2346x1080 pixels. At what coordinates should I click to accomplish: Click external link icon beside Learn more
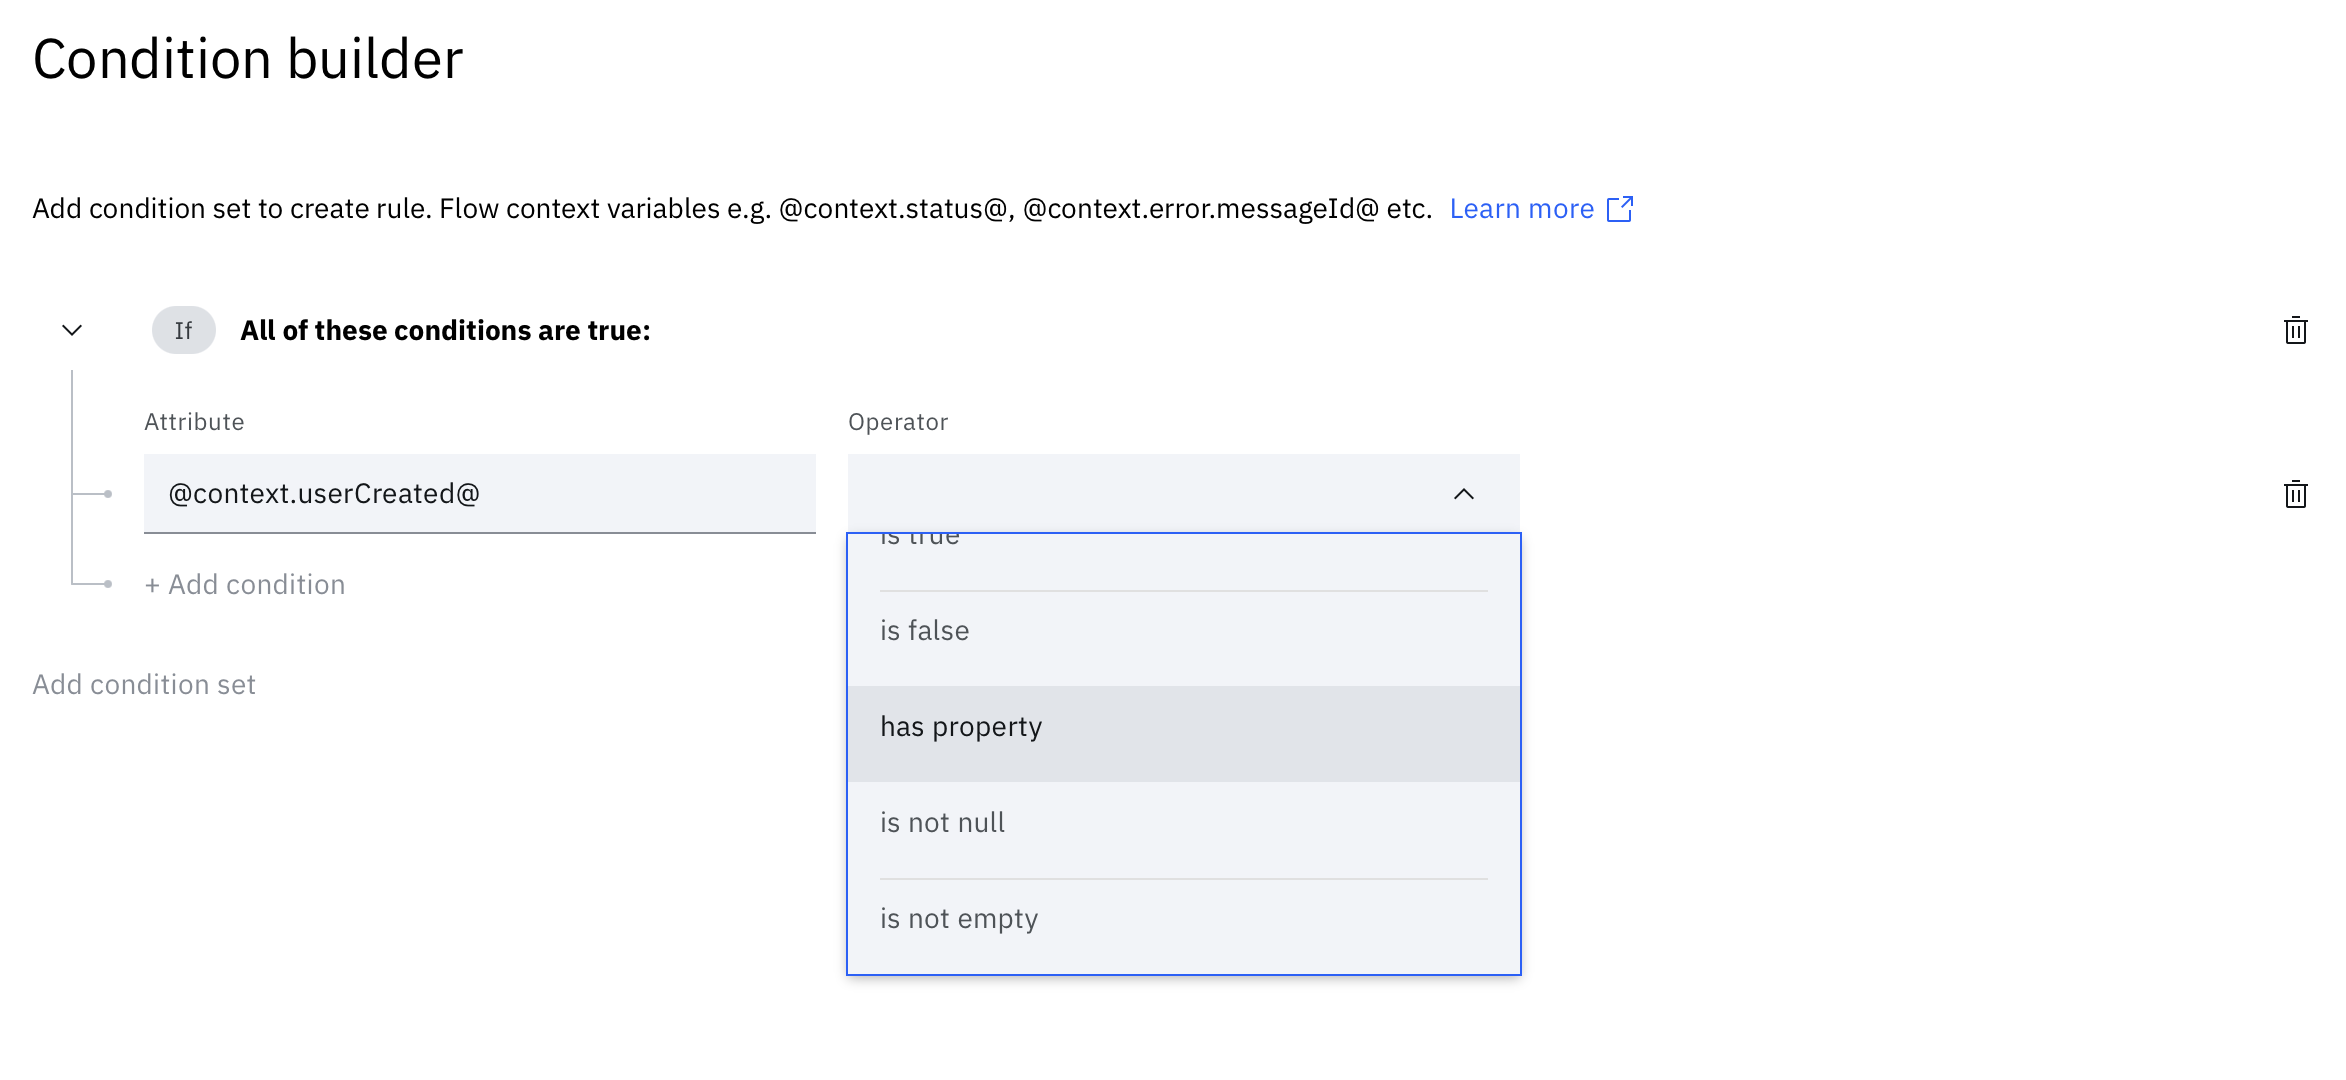click(x=1620, y=209)
